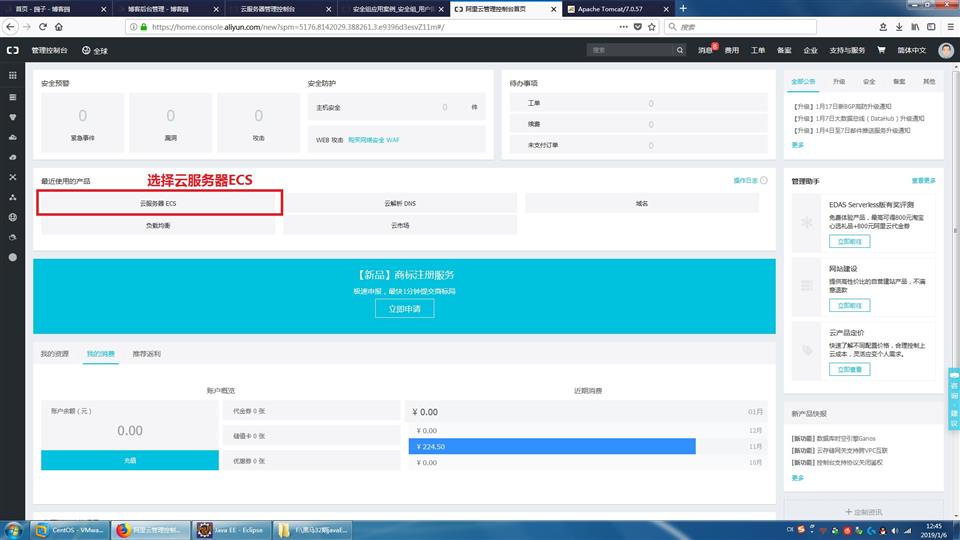Open 支持与服务 menu
The image size is (960, 540).
(847, 50)
